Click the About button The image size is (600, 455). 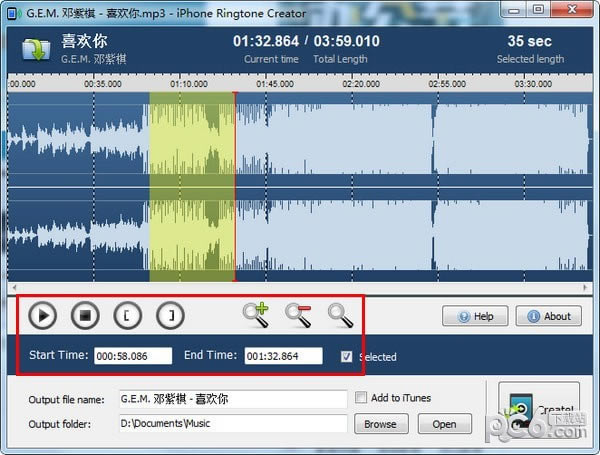pos(548,316)
